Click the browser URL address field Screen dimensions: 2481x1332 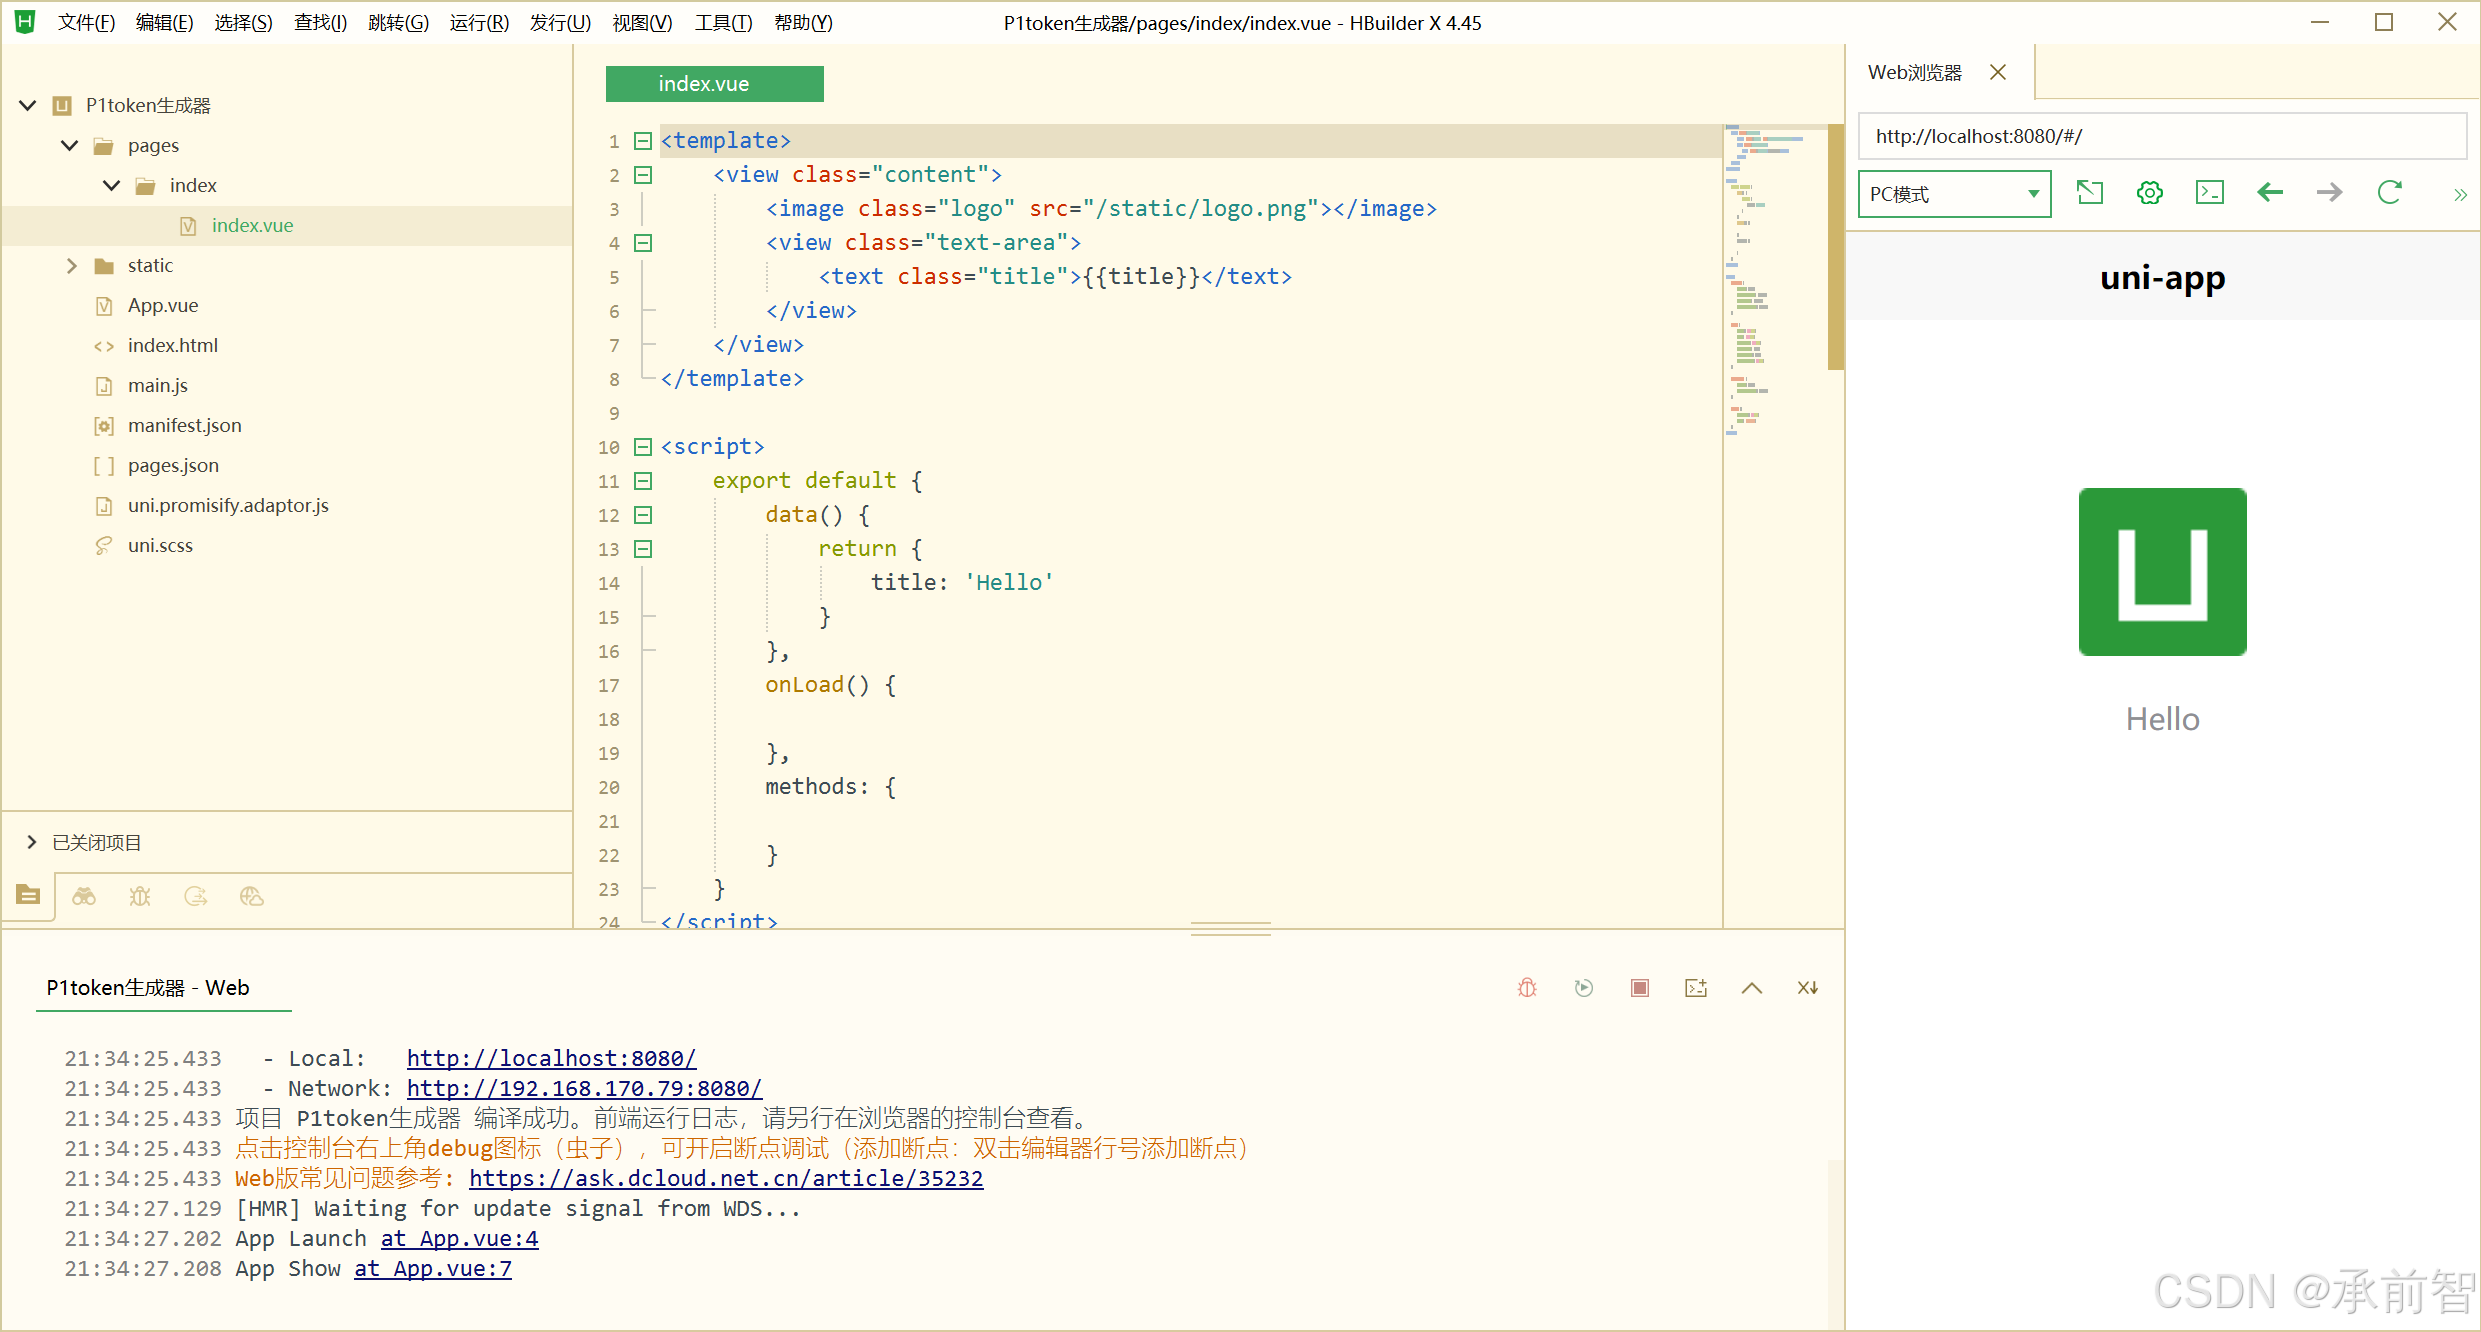(2160, 136)
